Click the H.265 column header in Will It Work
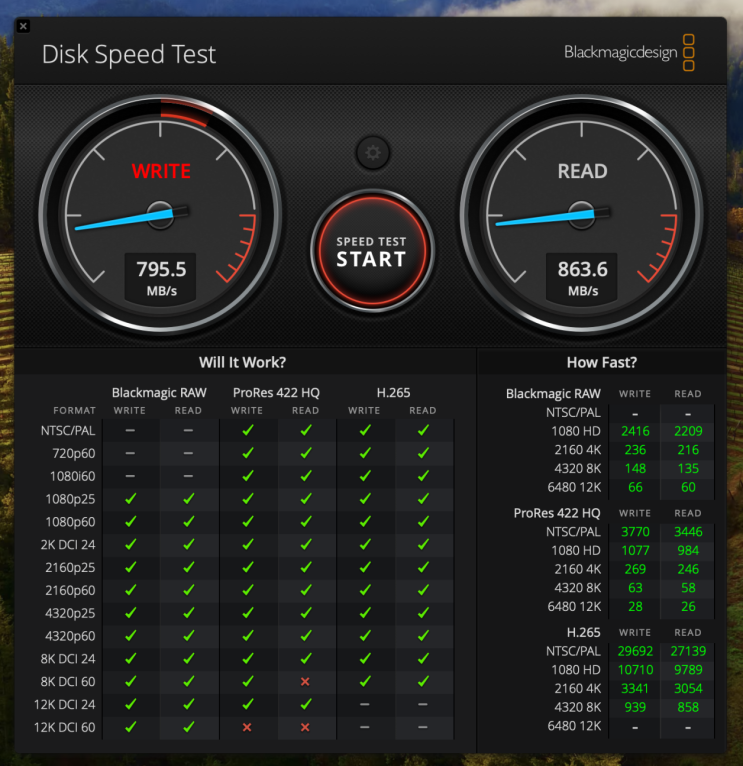743x766 pixels. [x=393, y=393]
